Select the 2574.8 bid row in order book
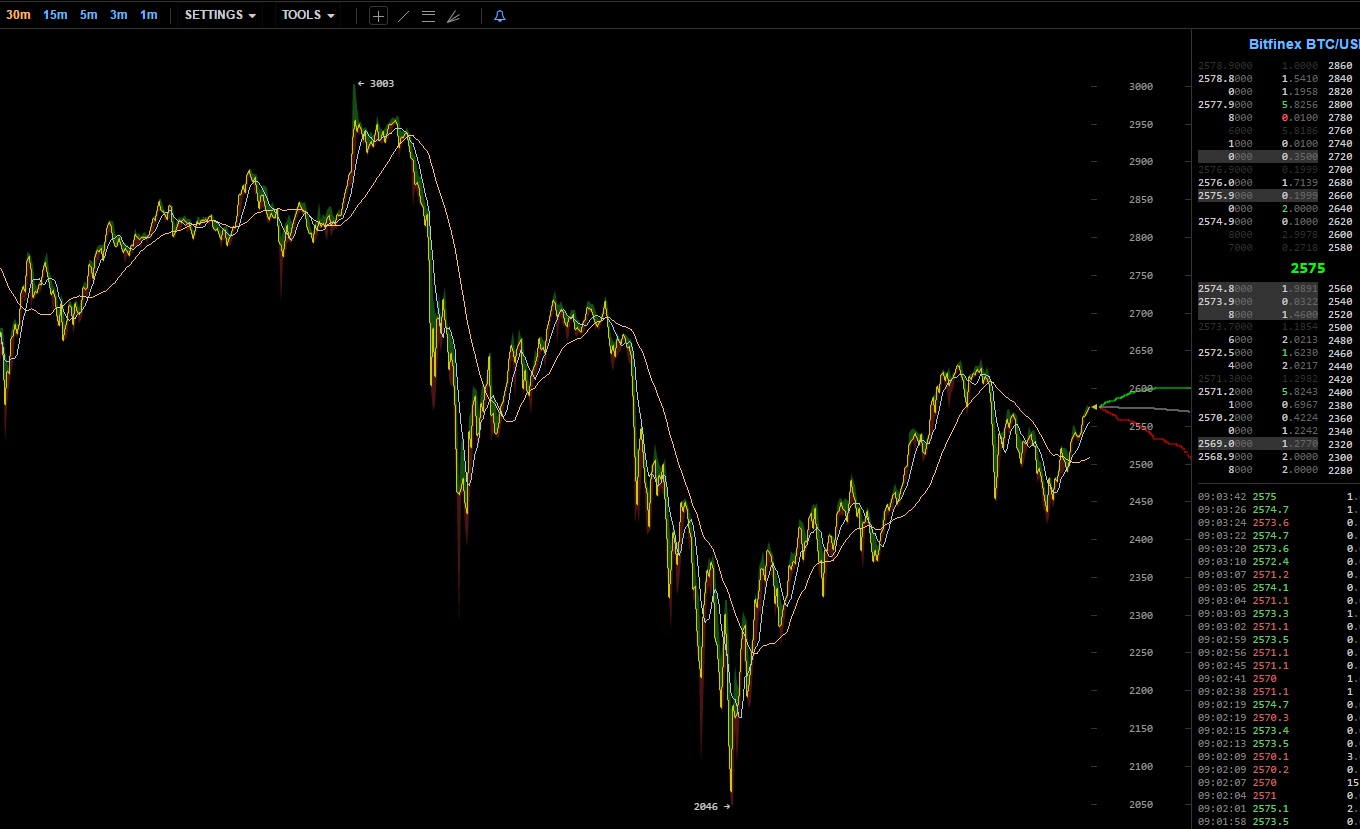1360x829 pixels. [1260, 289]
